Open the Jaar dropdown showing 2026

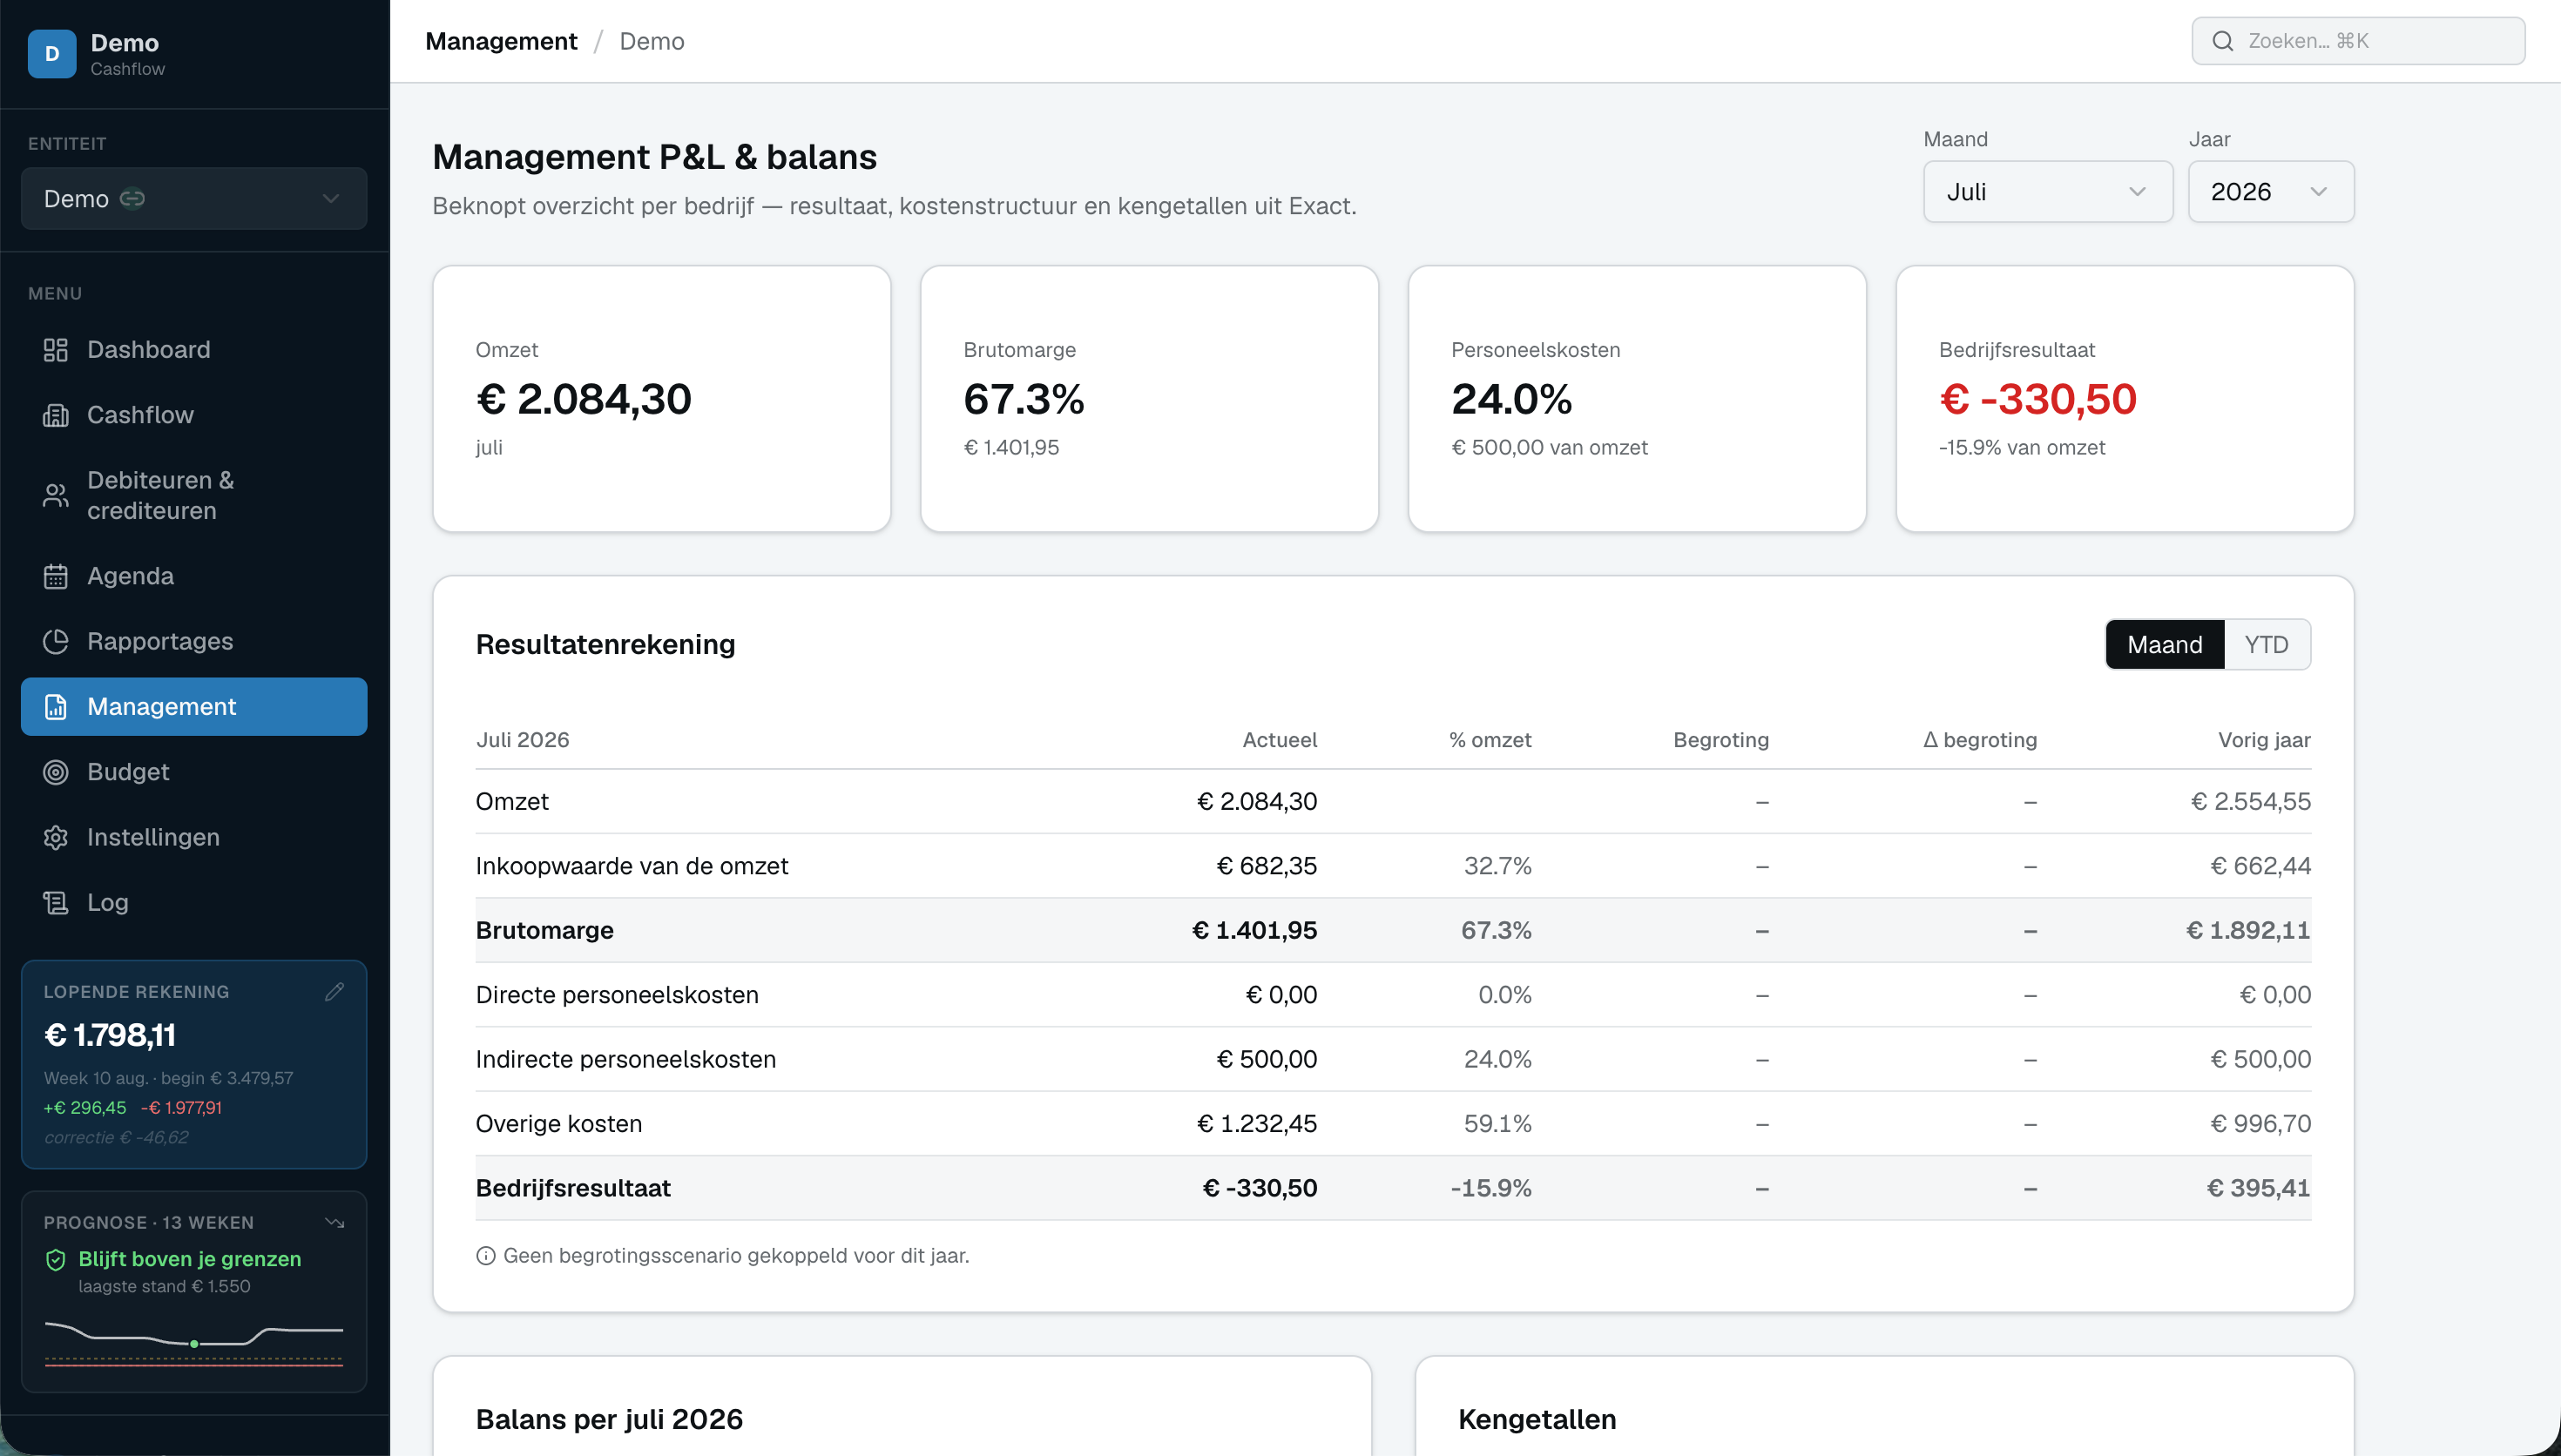coord(2270,191)
